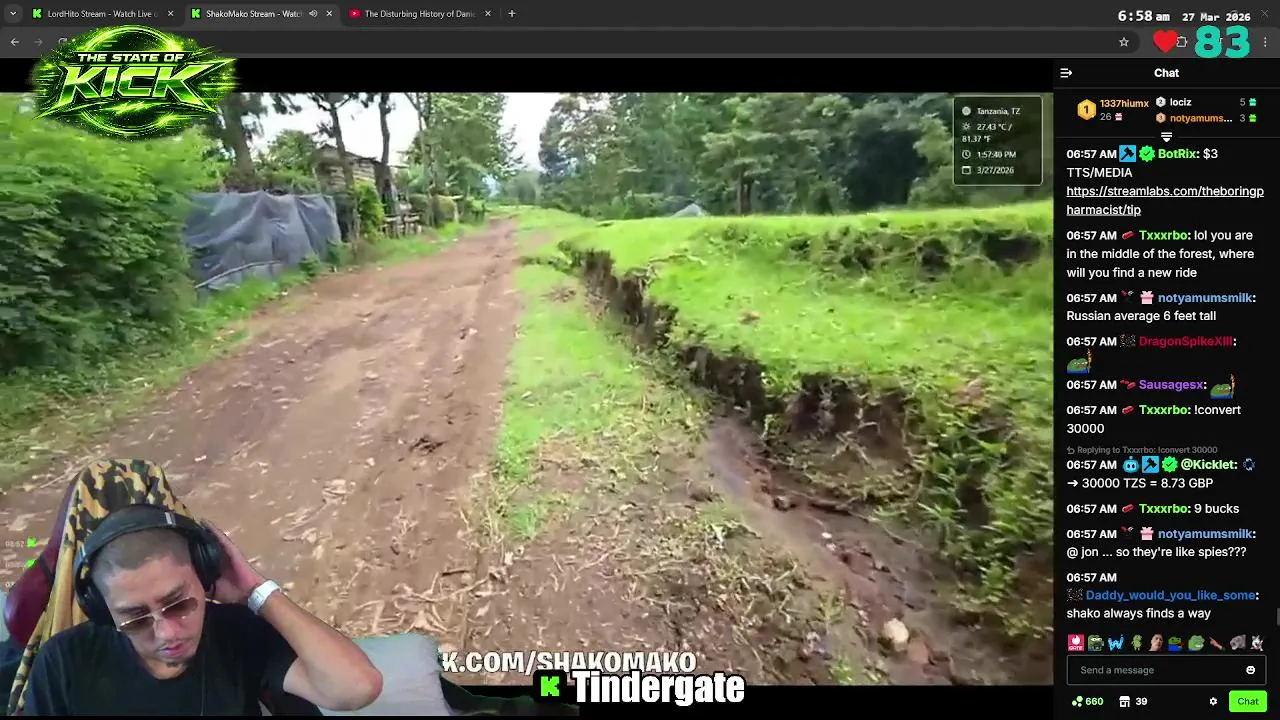The image size is (1280, 720).
Task: Bookmark this page with star icon
Action: click(1124, 42)
